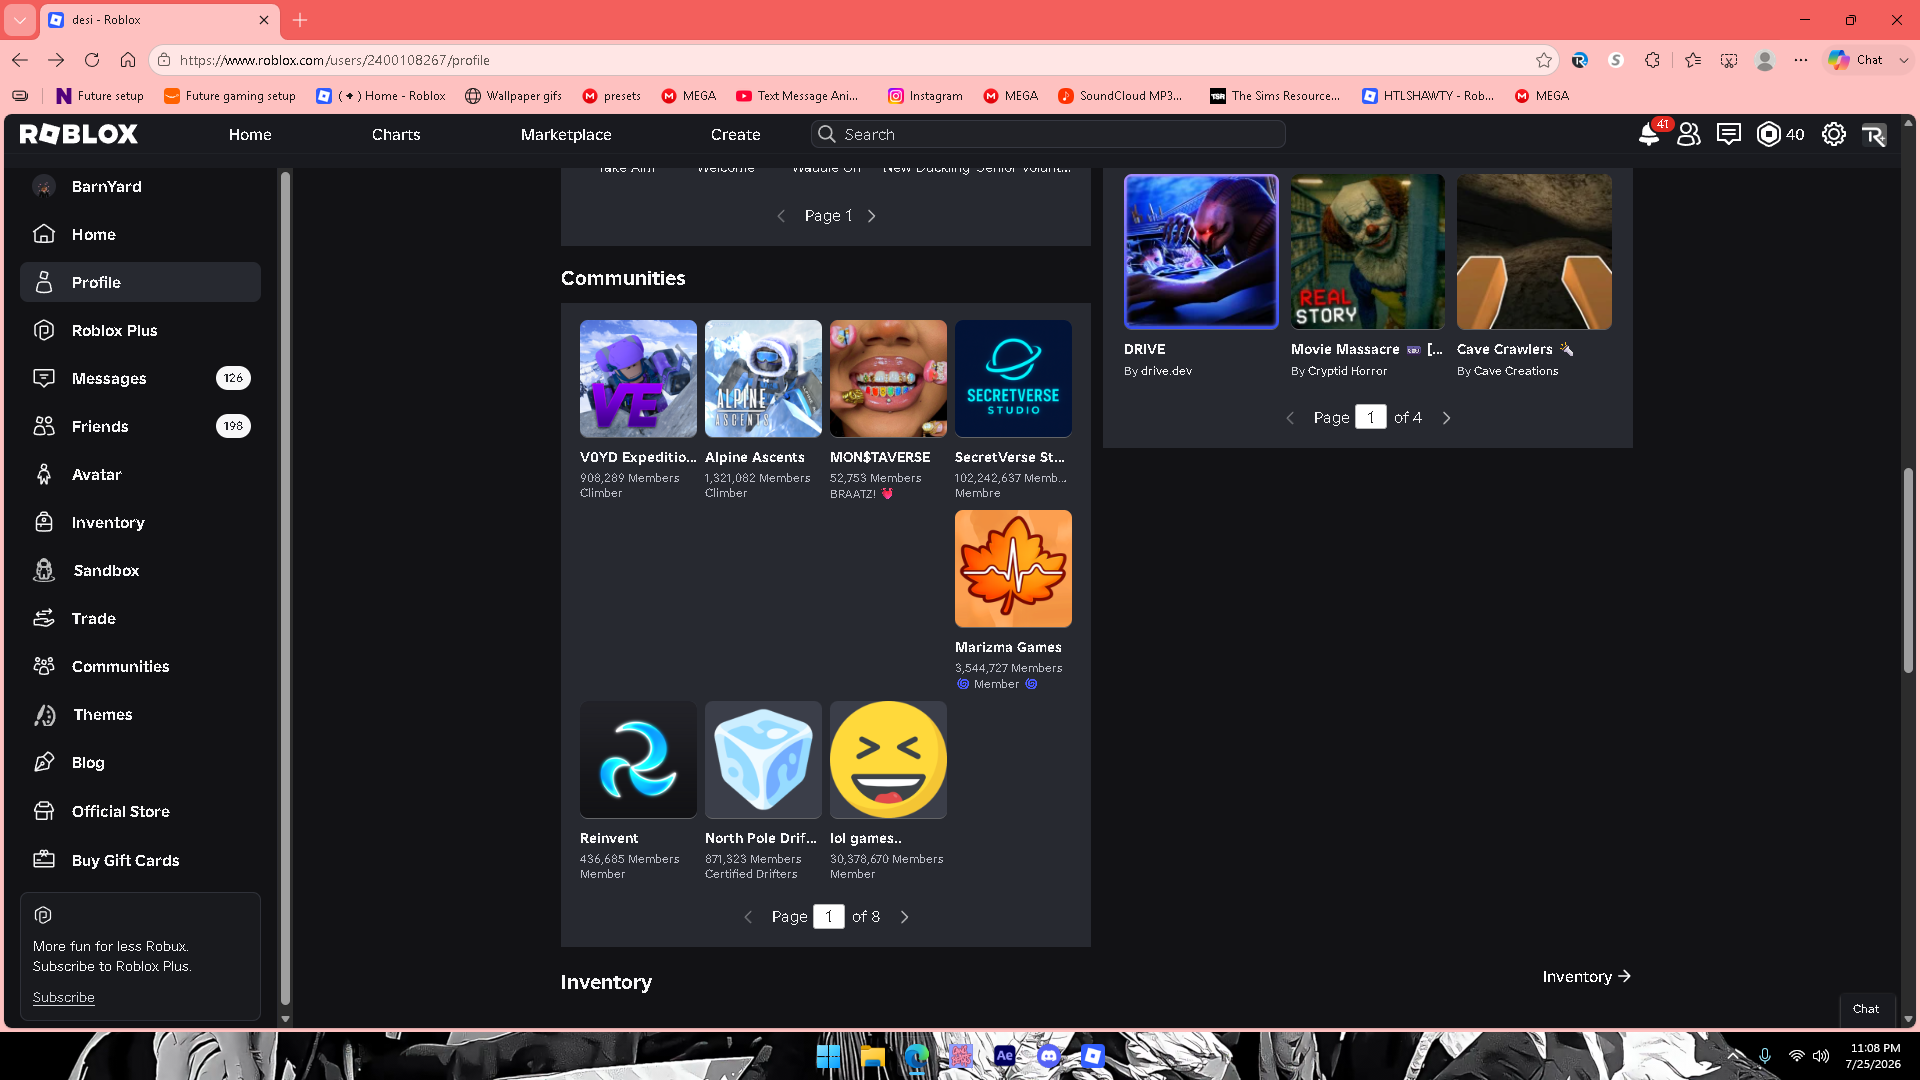Click Subscribe to Roblox Plus link
The image size is (1920, 1080).
click(63, 998)
